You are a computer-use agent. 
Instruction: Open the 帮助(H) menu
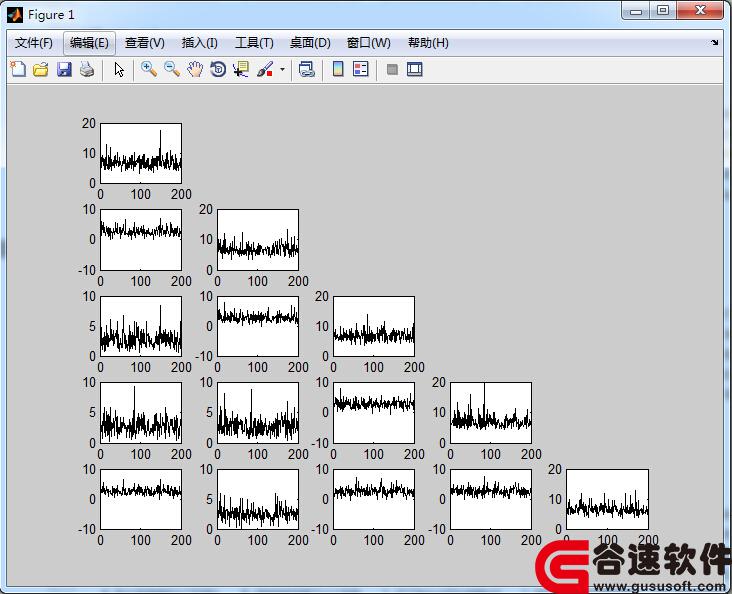pyautogui.click(x=428, y=43)
